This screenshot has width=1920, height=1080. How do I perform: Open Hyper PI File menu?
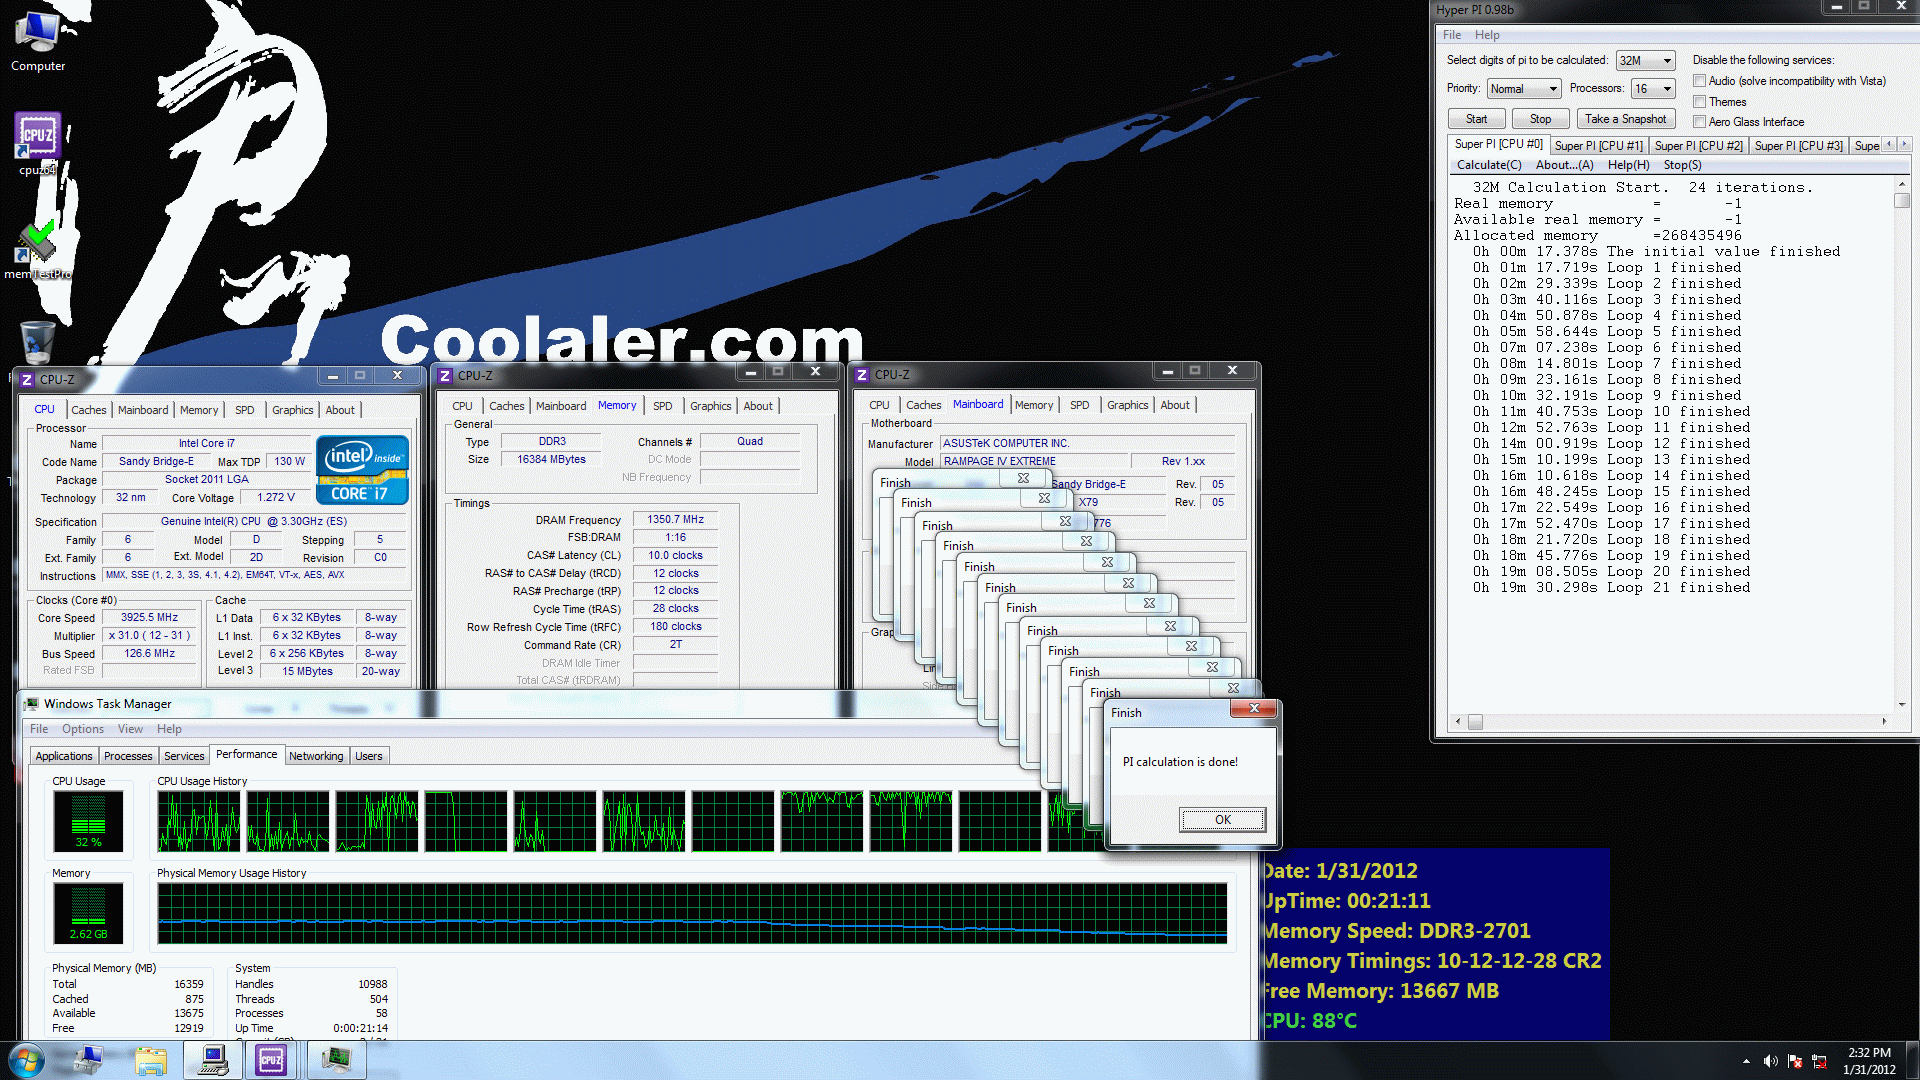(1451, 35)
